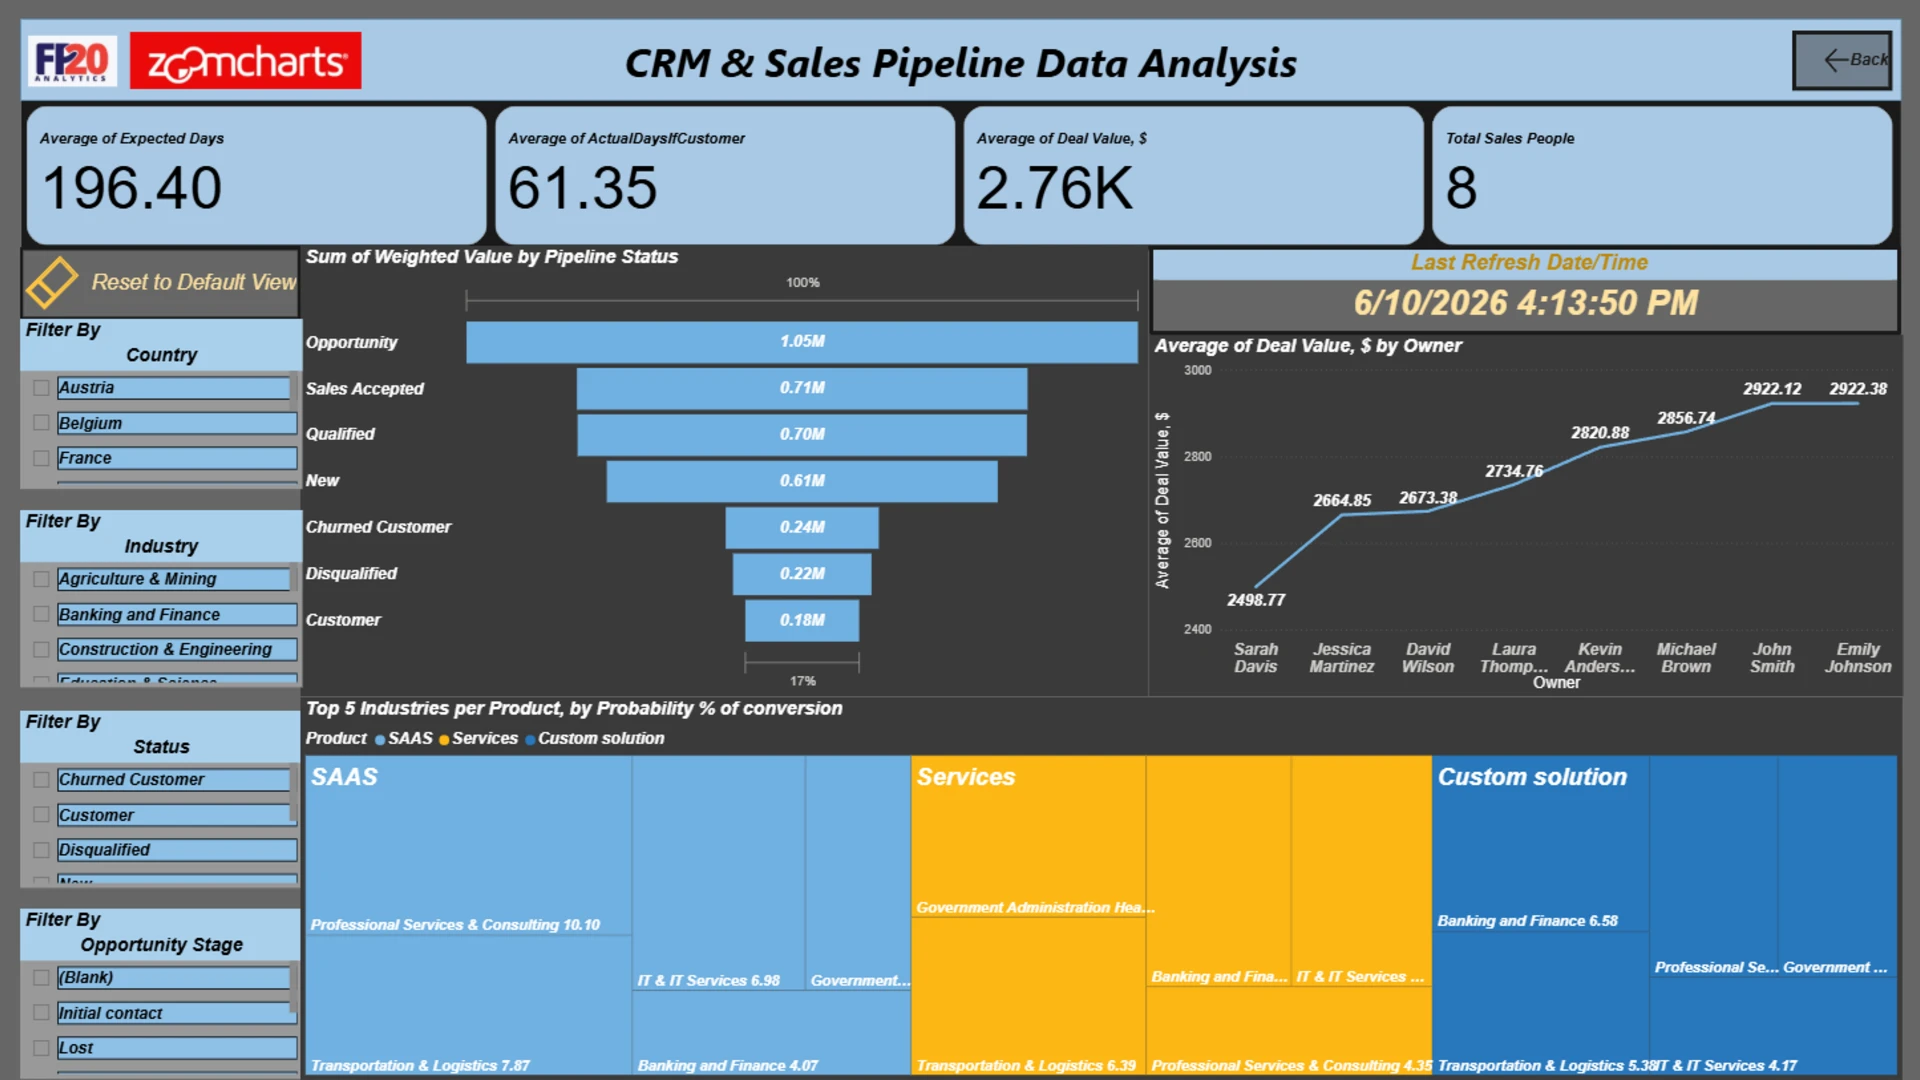Check the Construction & Engineering checkbox

tap(41, 649)
